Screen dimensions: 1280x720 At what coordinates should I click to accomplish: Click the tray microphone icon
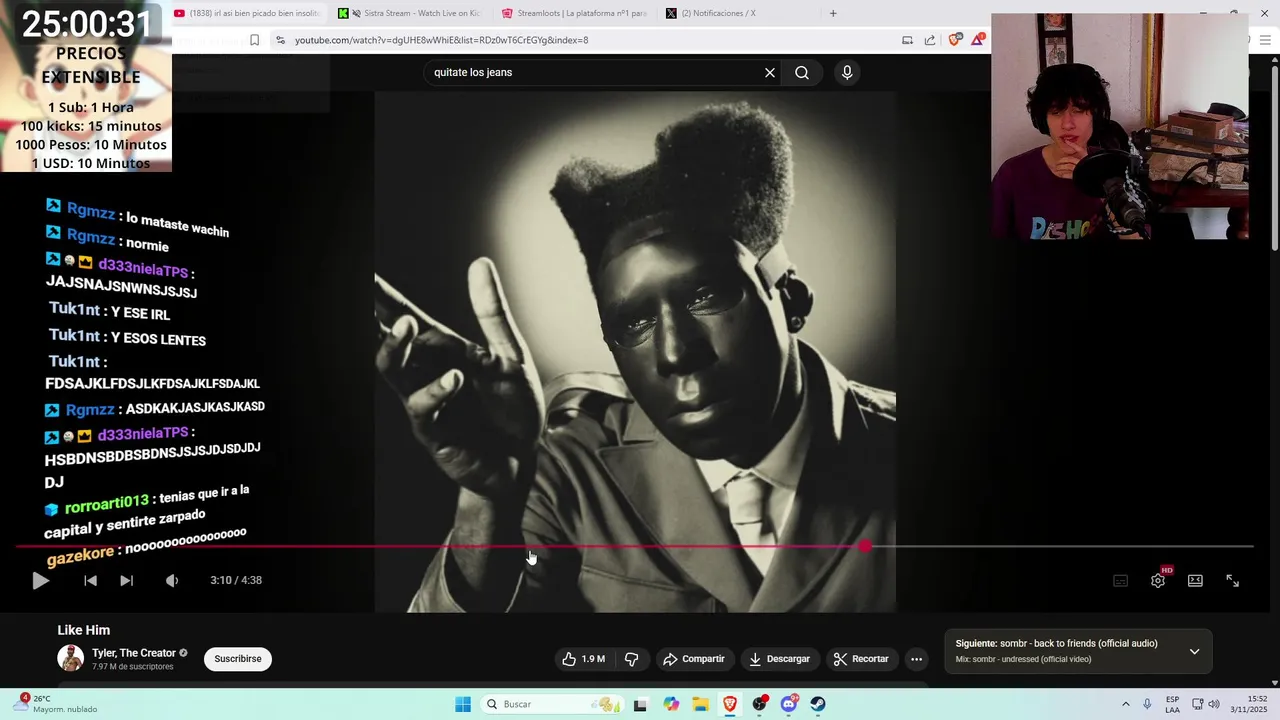point(1147,704)
